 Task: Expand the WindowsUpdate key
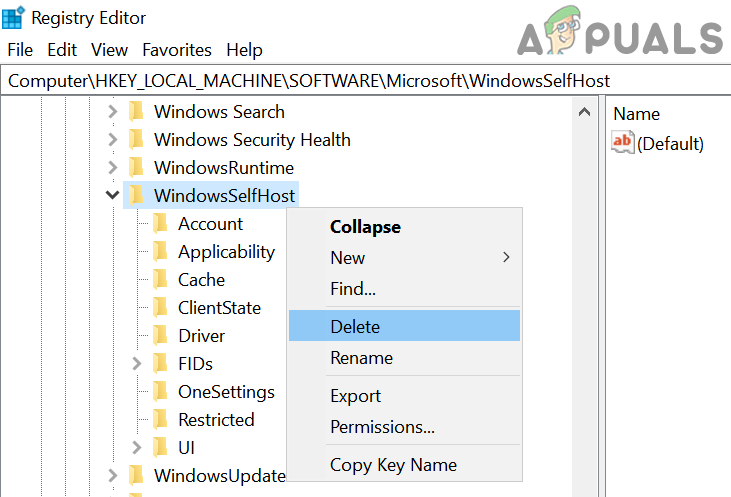click(x=112, y=476)
